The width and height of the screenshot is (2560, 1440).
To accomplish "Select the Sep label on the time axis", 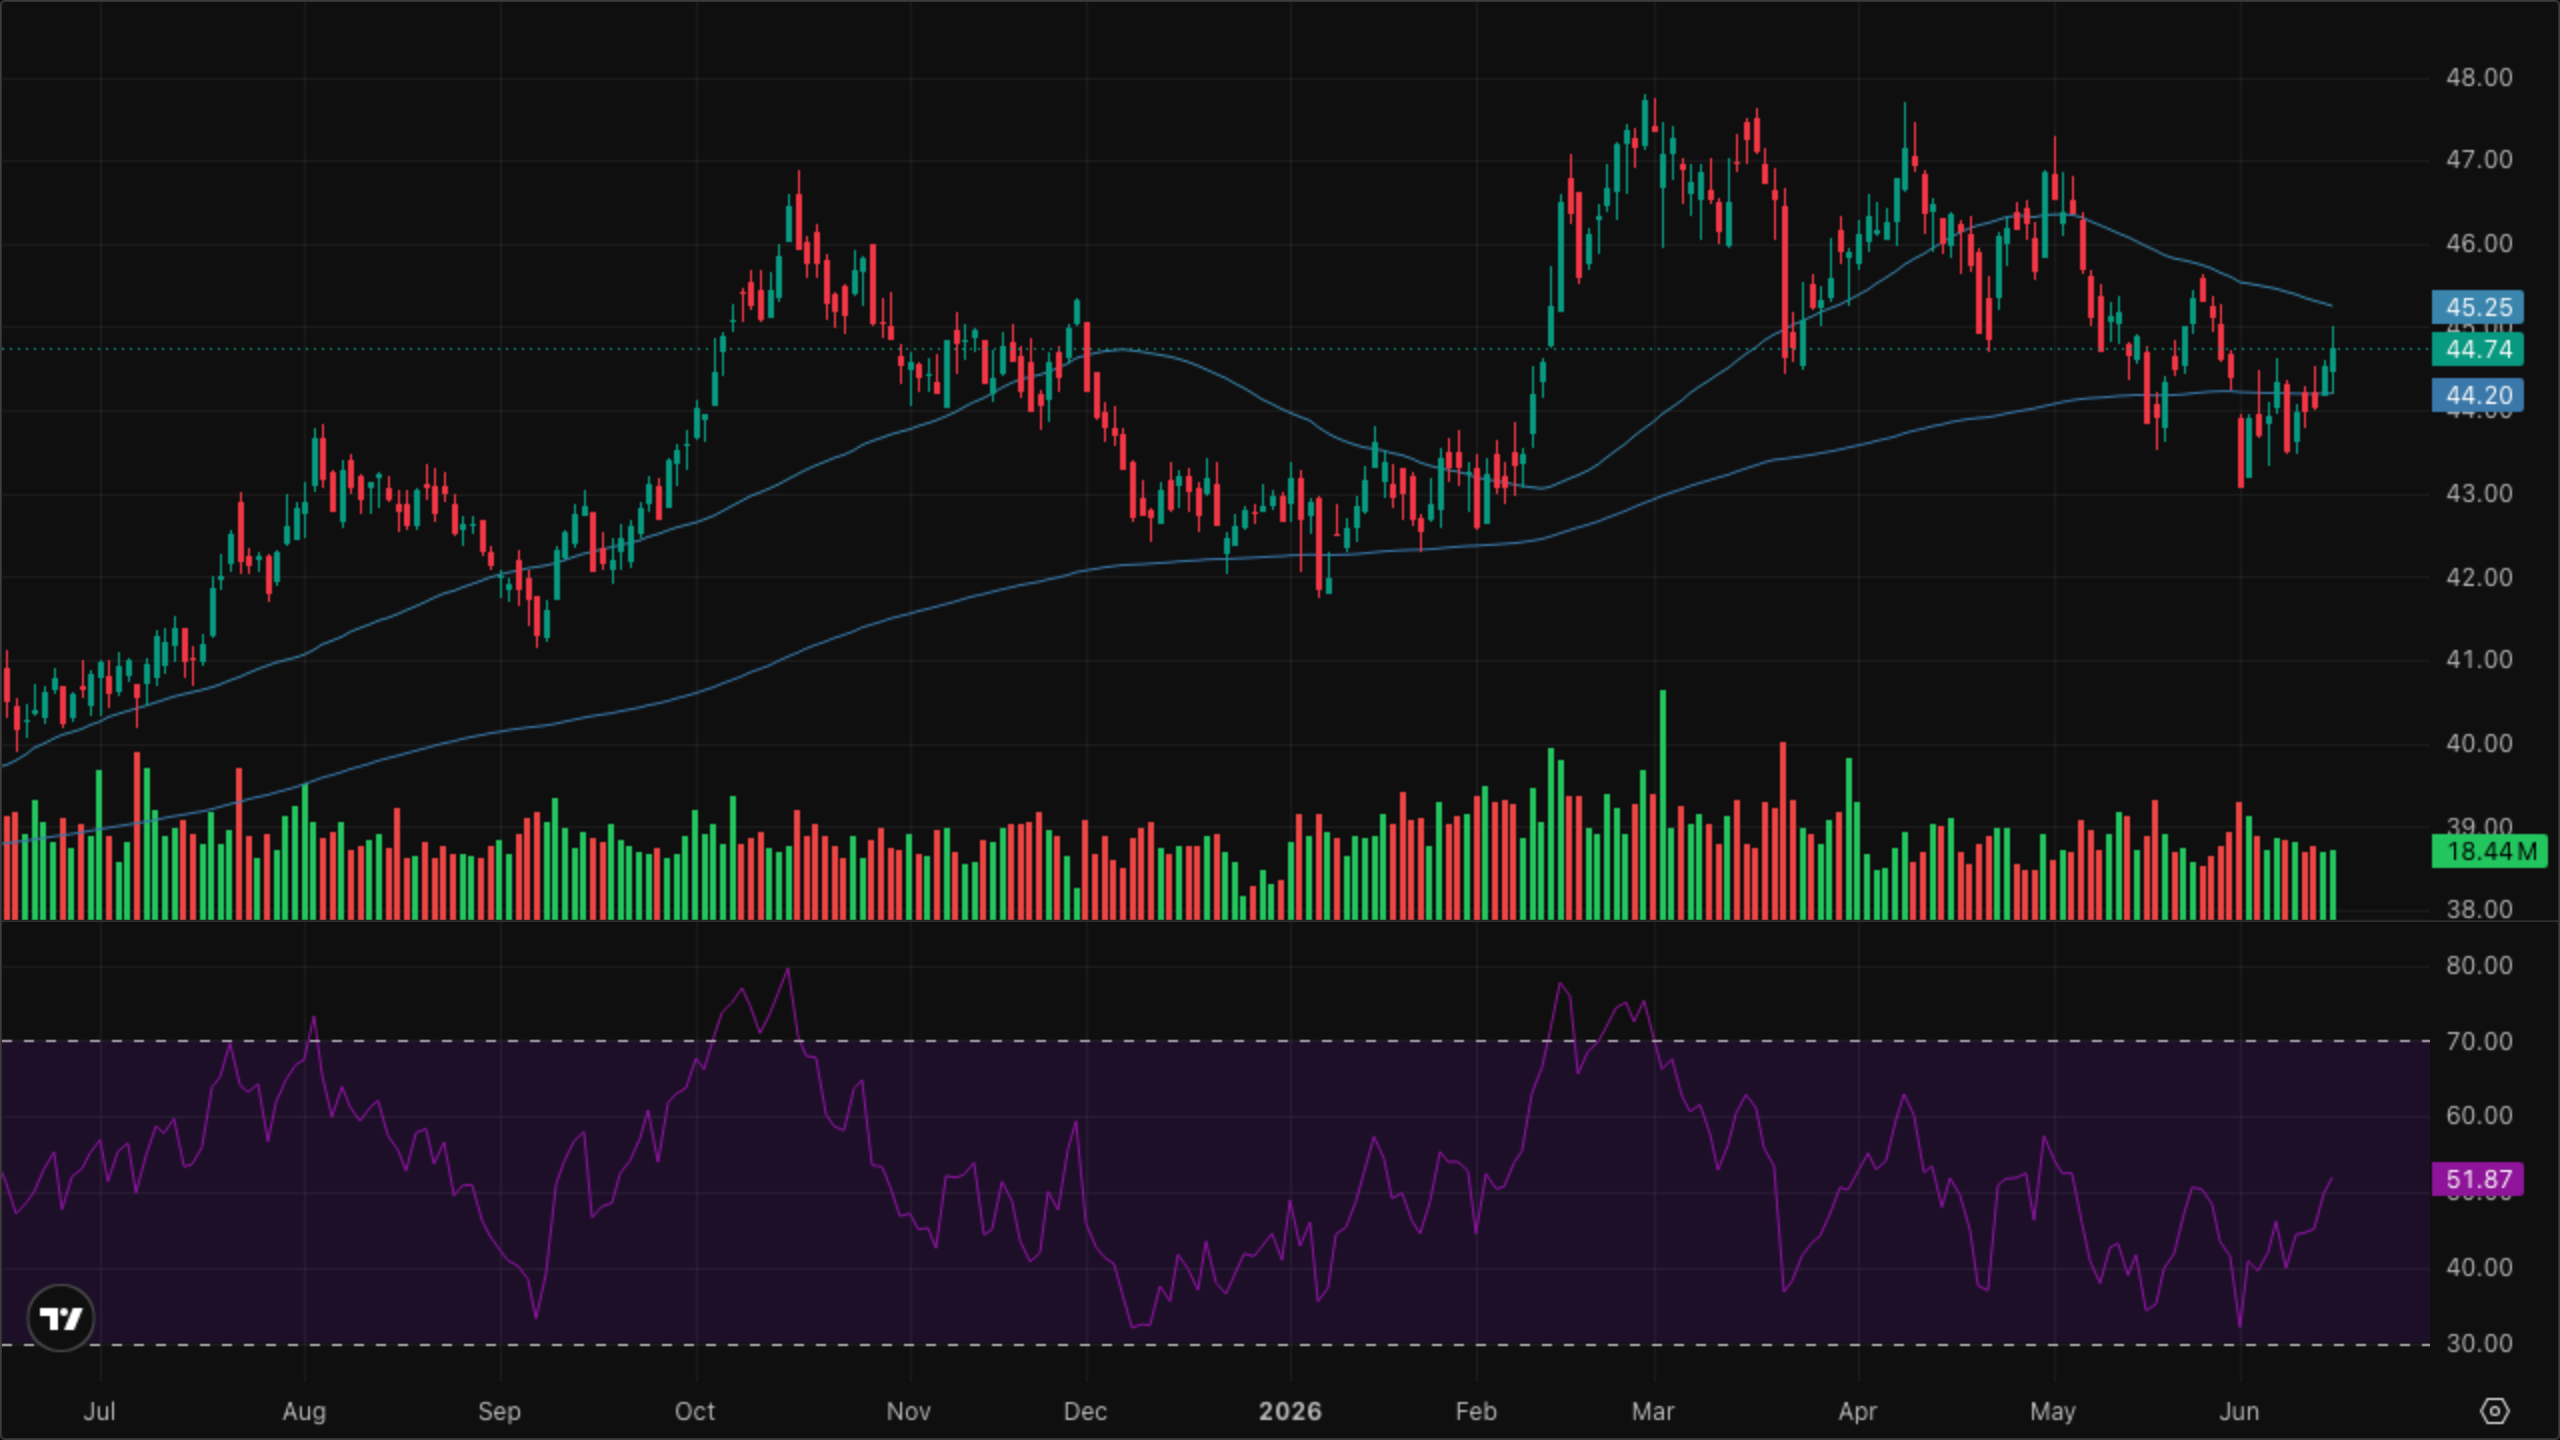I will coord(499,1411).
